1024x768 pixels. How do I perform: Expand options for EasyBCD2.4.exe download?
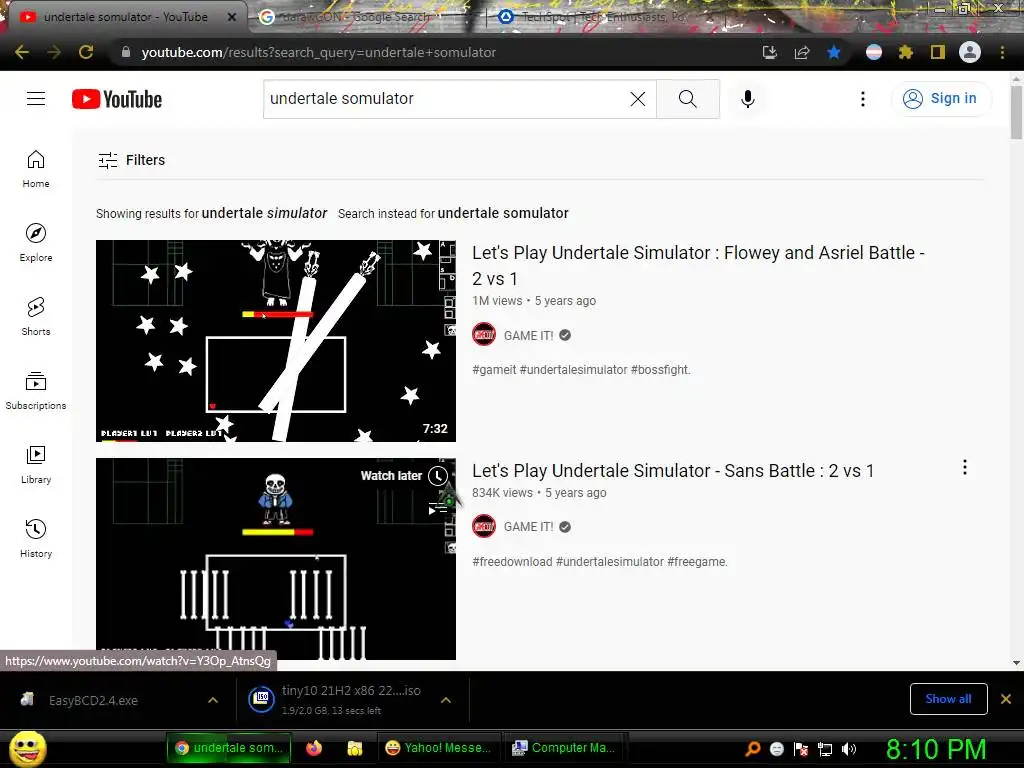coord(213,700)
